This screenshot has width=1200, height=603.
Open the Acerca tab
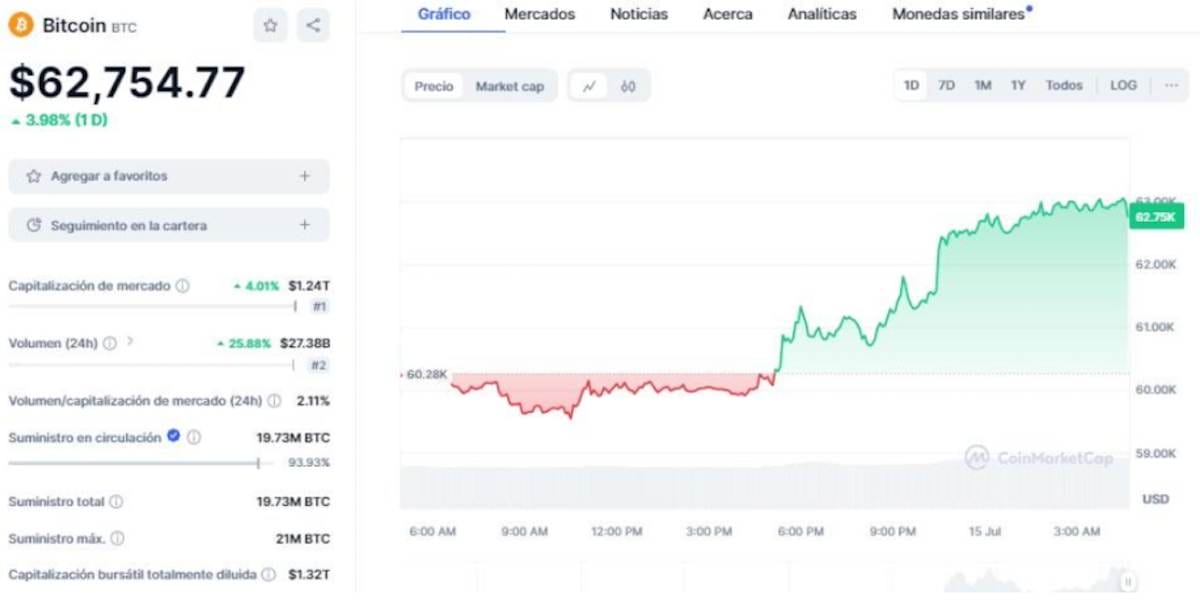point(728,14)
